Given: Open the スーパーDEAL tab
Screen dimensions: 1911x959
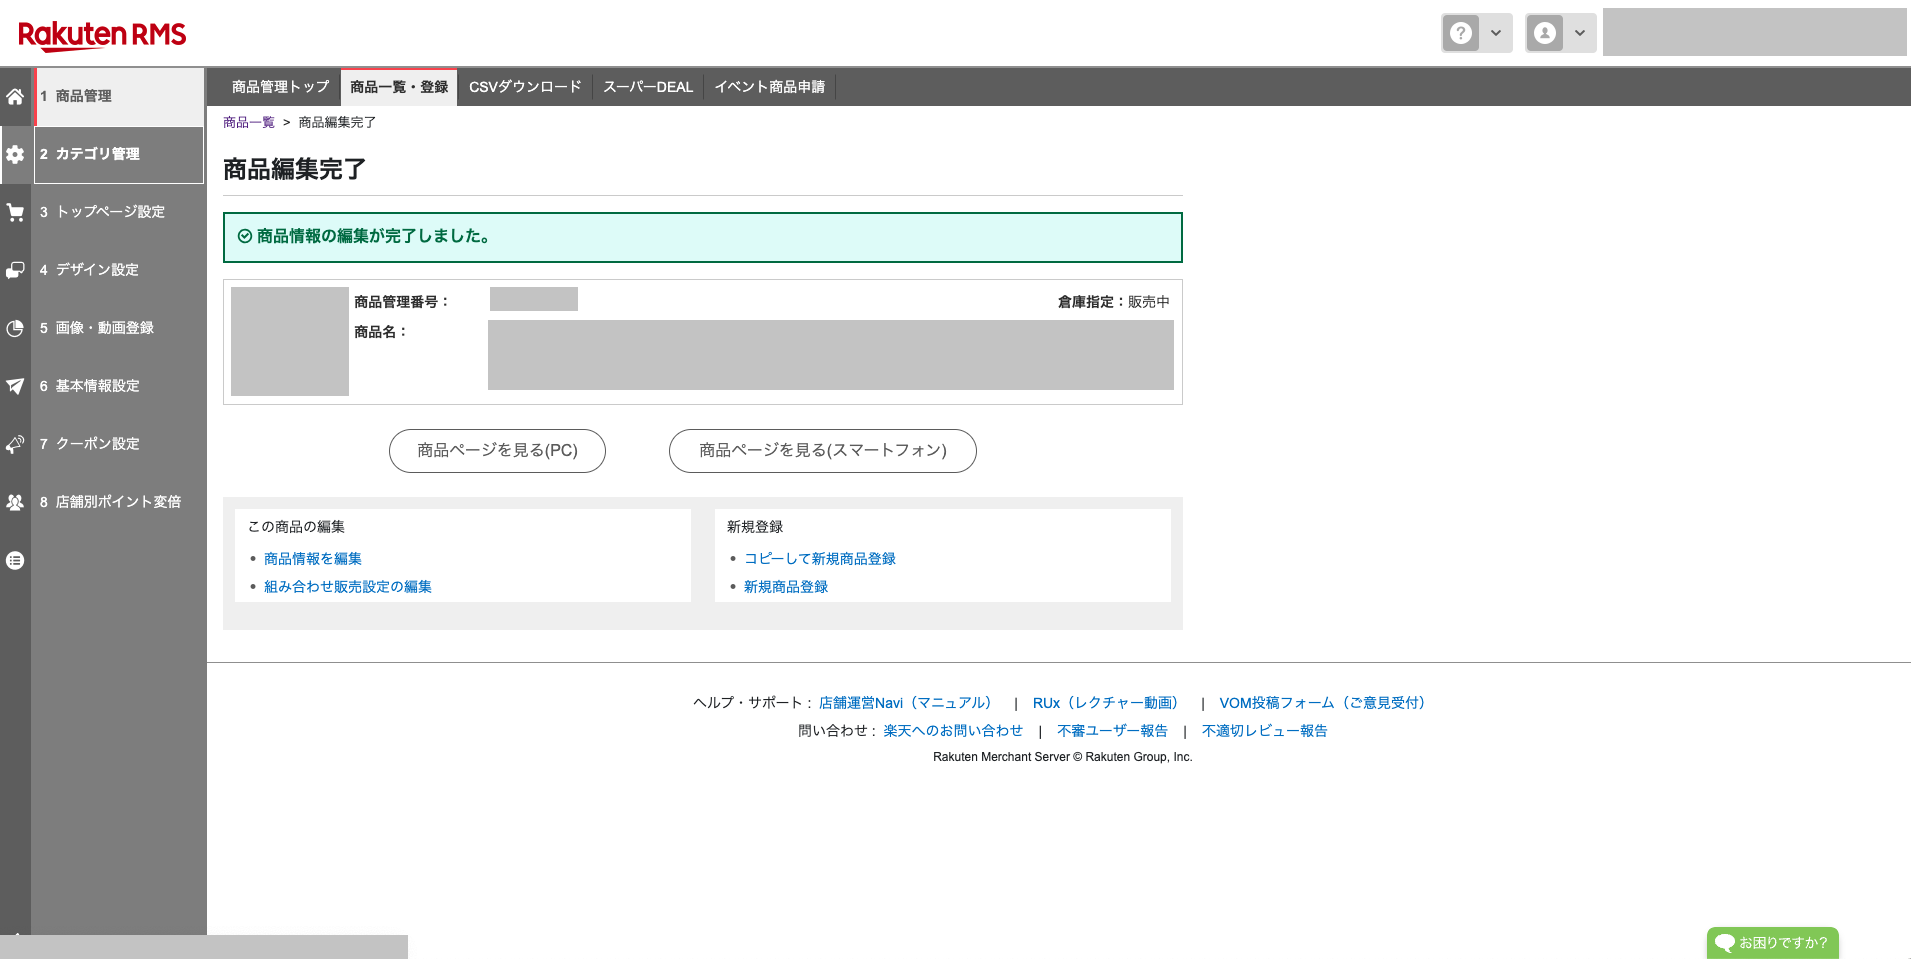Looking at the screenshot, I should [647, 87].
